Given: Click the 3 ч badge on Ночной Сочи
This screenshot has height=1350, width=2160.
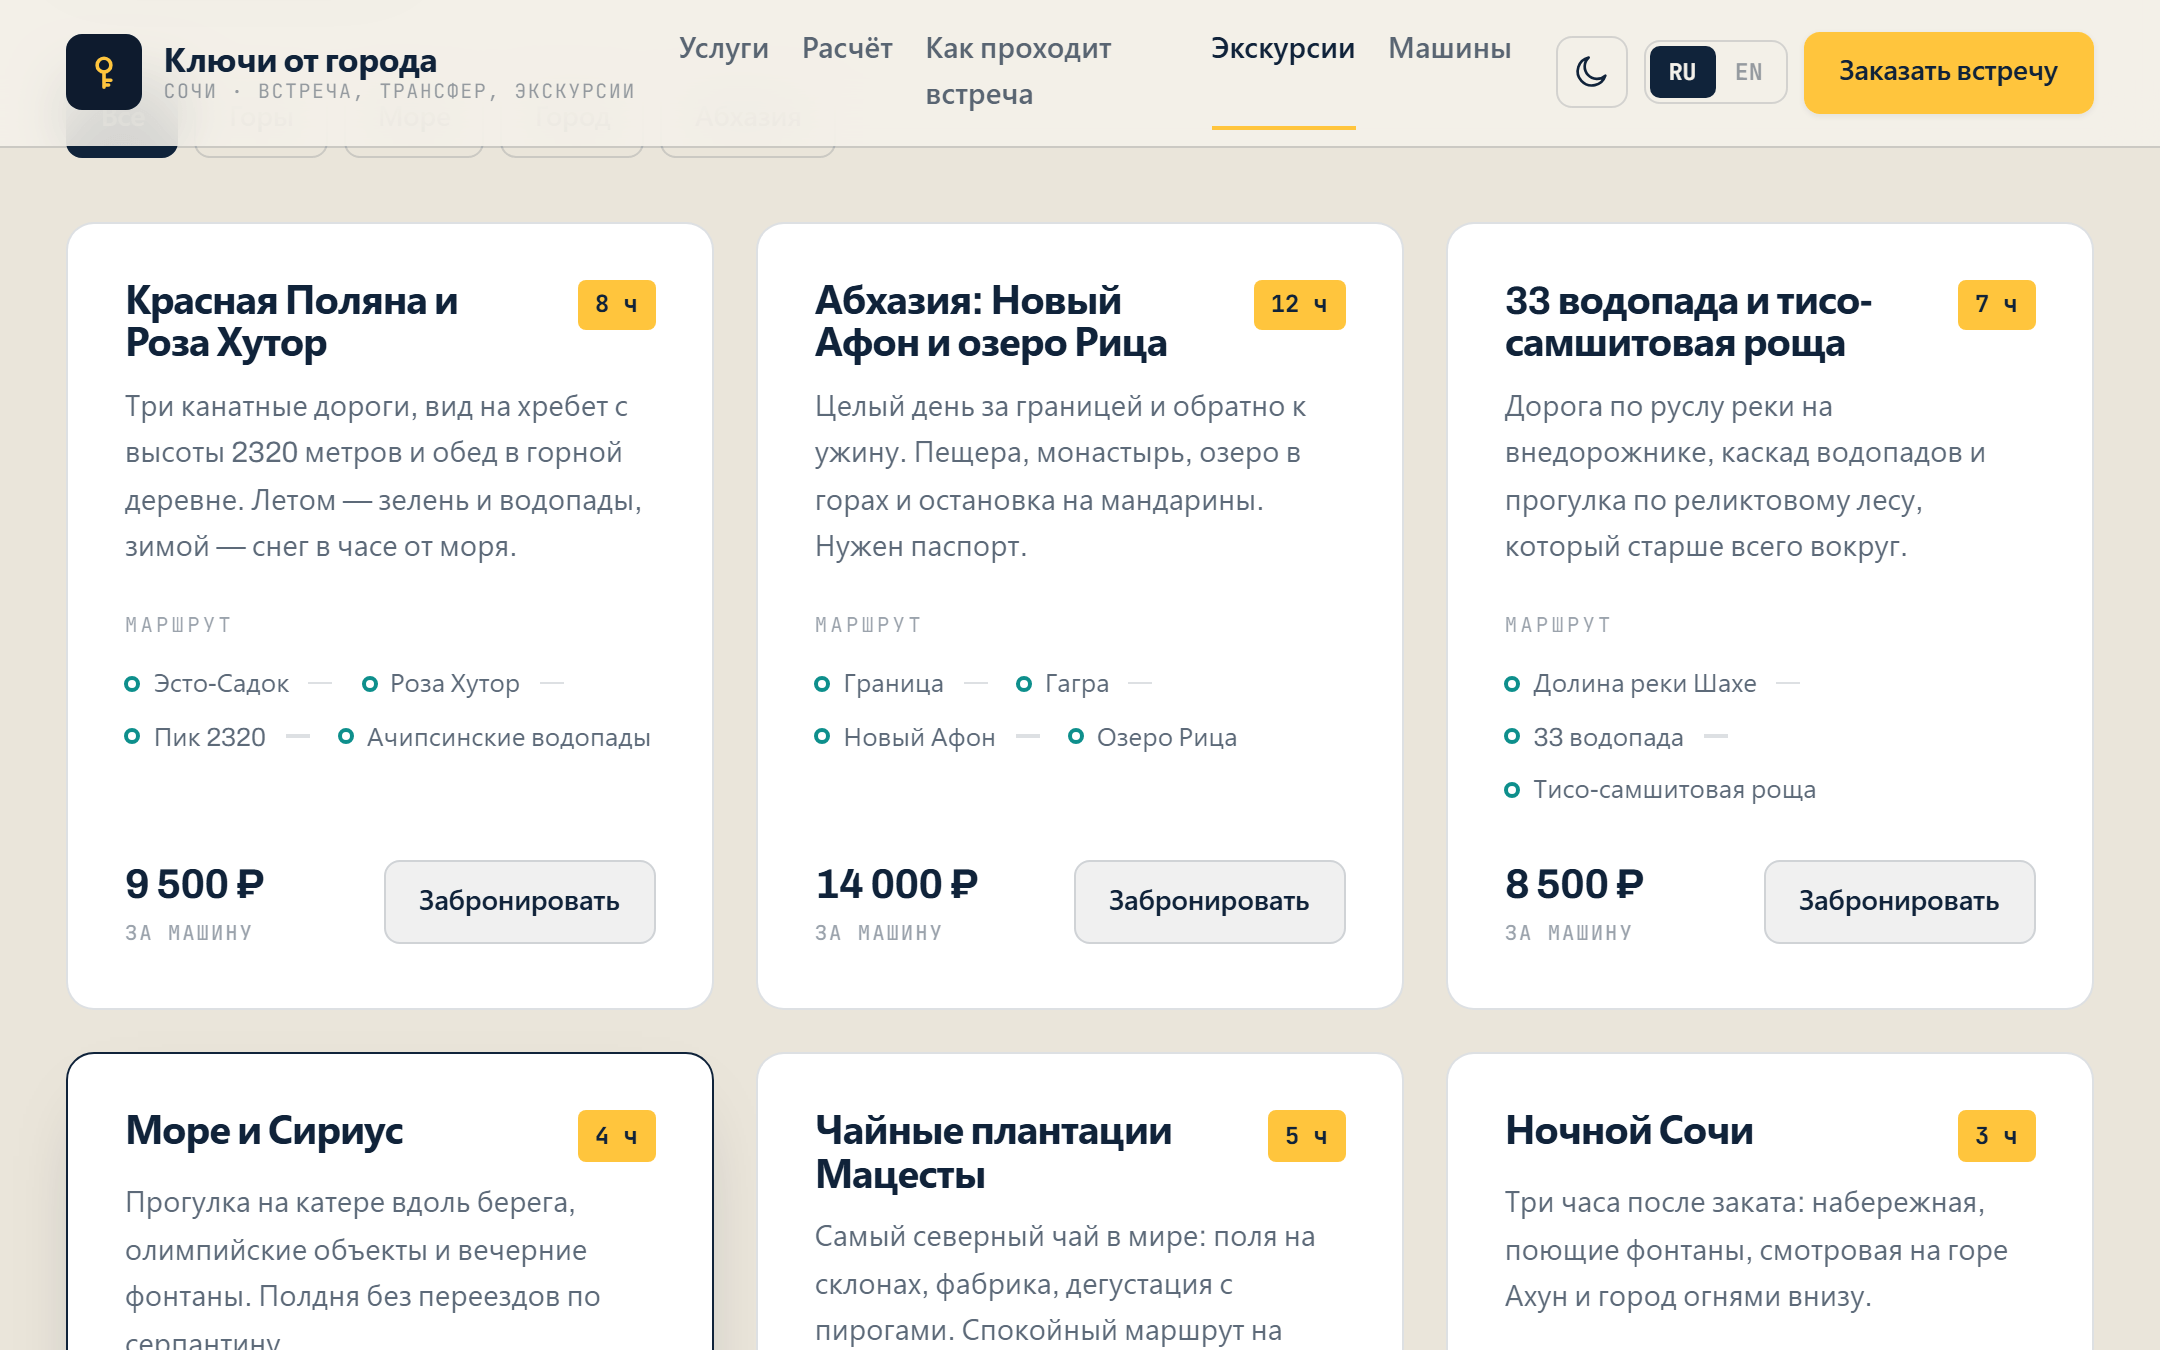Looking at the screenshot, I should tap(1996, 1136).
